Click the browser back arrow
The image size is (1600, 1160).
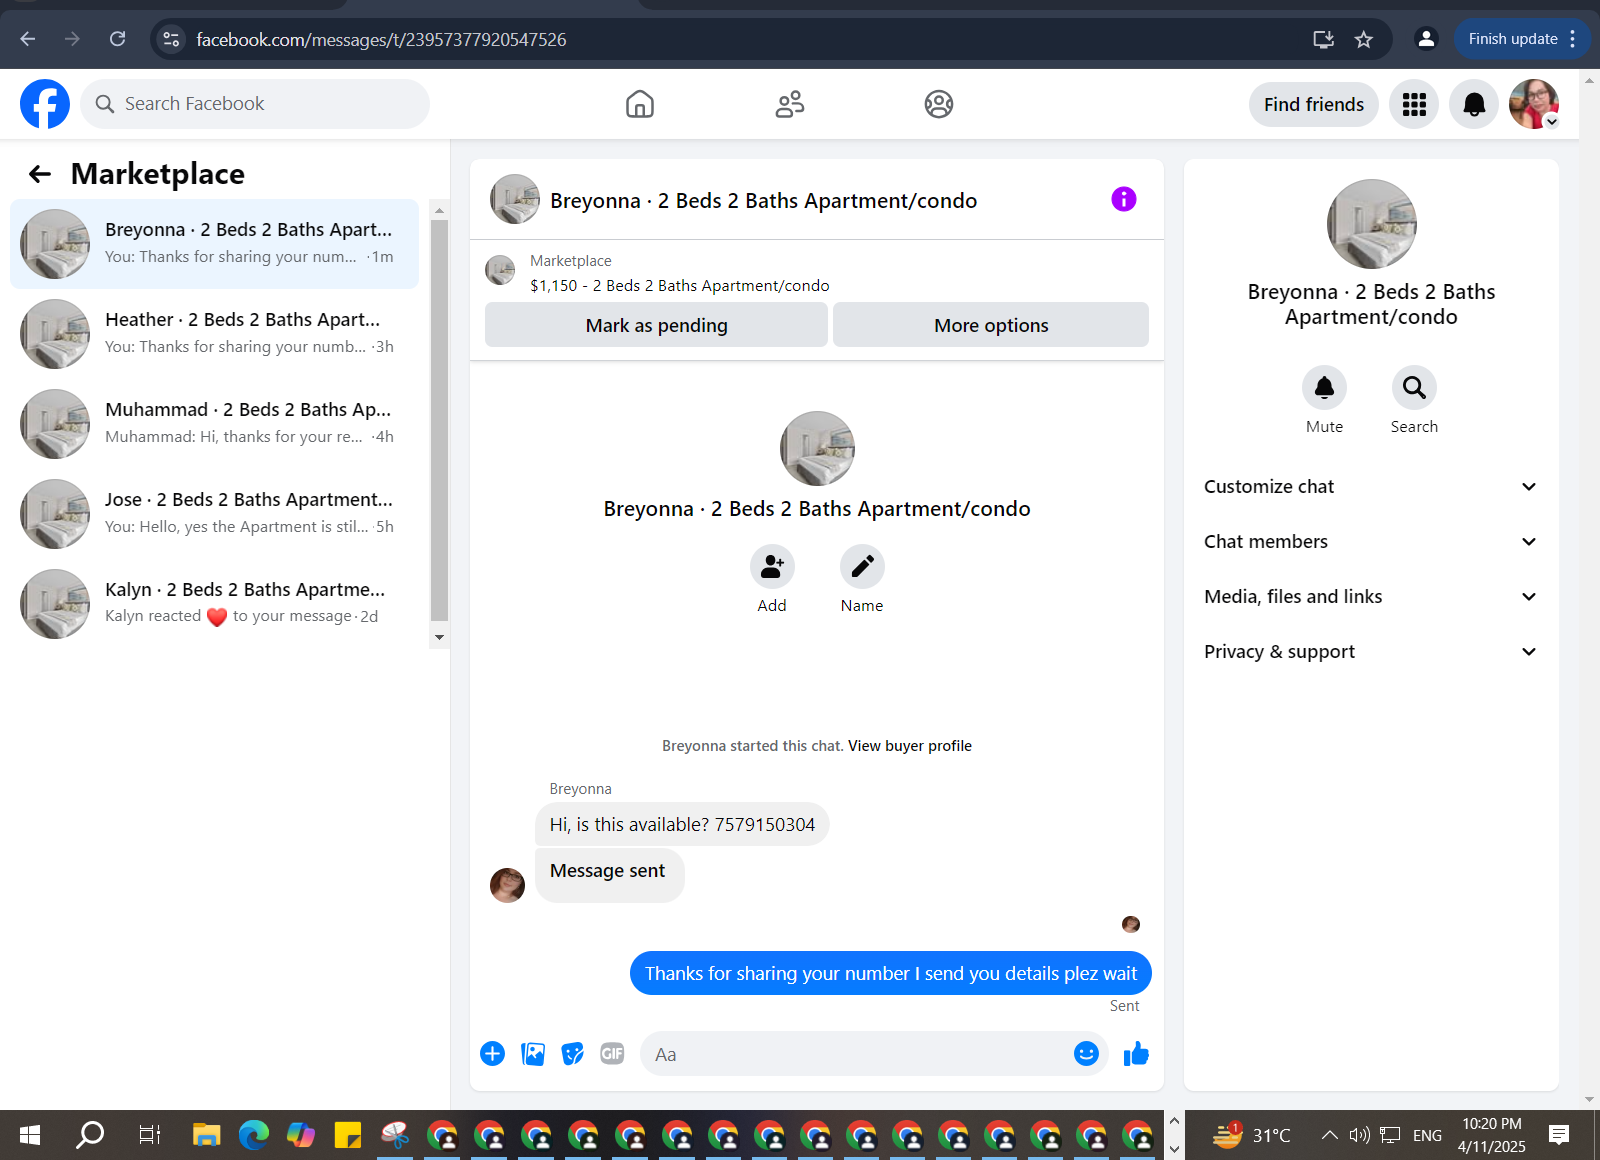[x=28, y=39]
